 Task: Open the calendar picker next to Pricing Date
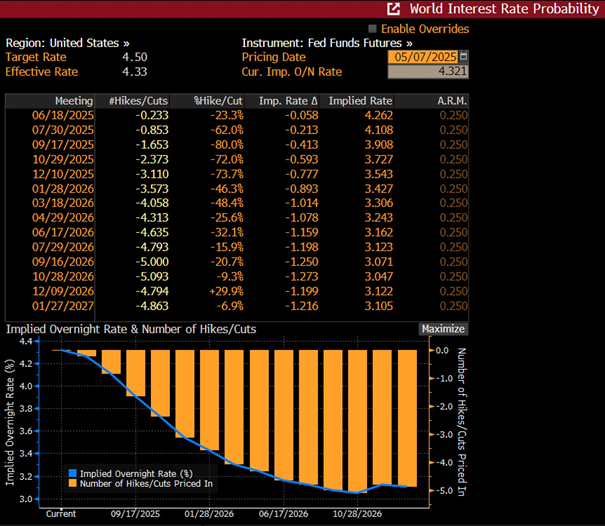[463, 57]
